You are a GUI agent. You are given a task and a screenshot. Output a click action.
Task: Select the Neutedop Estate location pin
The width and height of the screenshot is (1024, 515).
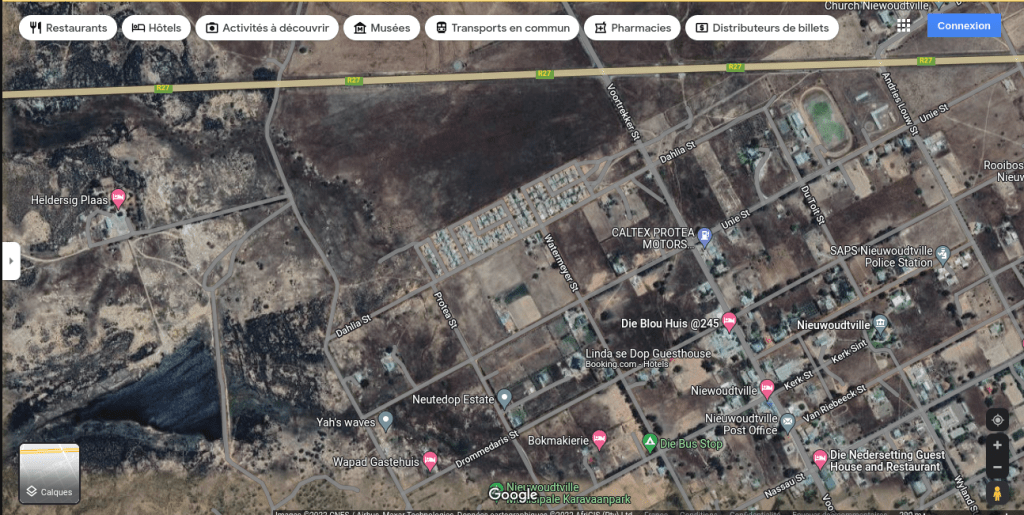(x=505, y=398)
